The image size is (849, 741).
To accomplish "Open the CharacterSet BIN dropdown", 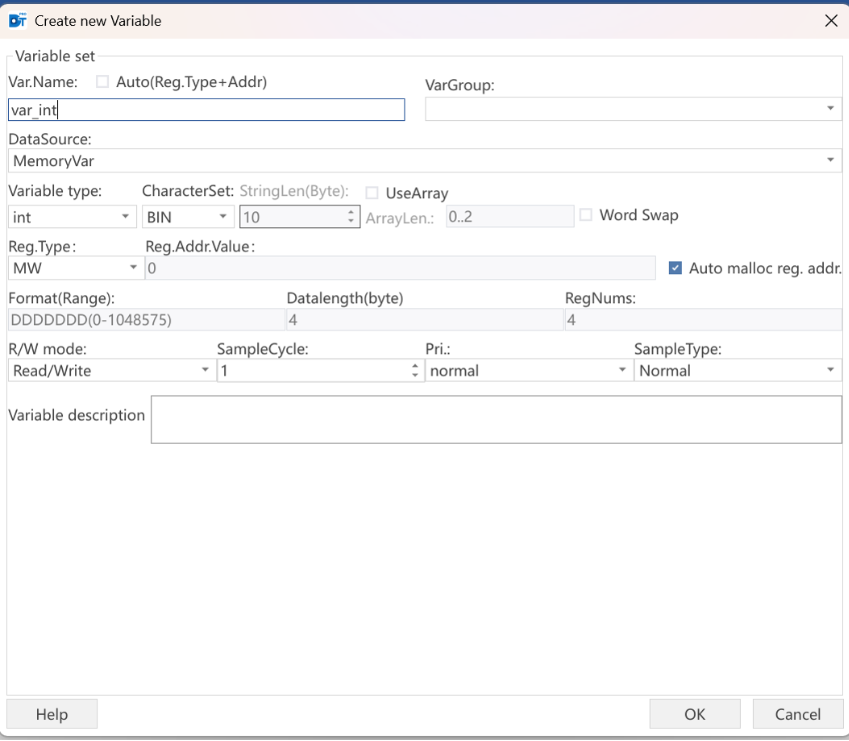I will point(187,217).
